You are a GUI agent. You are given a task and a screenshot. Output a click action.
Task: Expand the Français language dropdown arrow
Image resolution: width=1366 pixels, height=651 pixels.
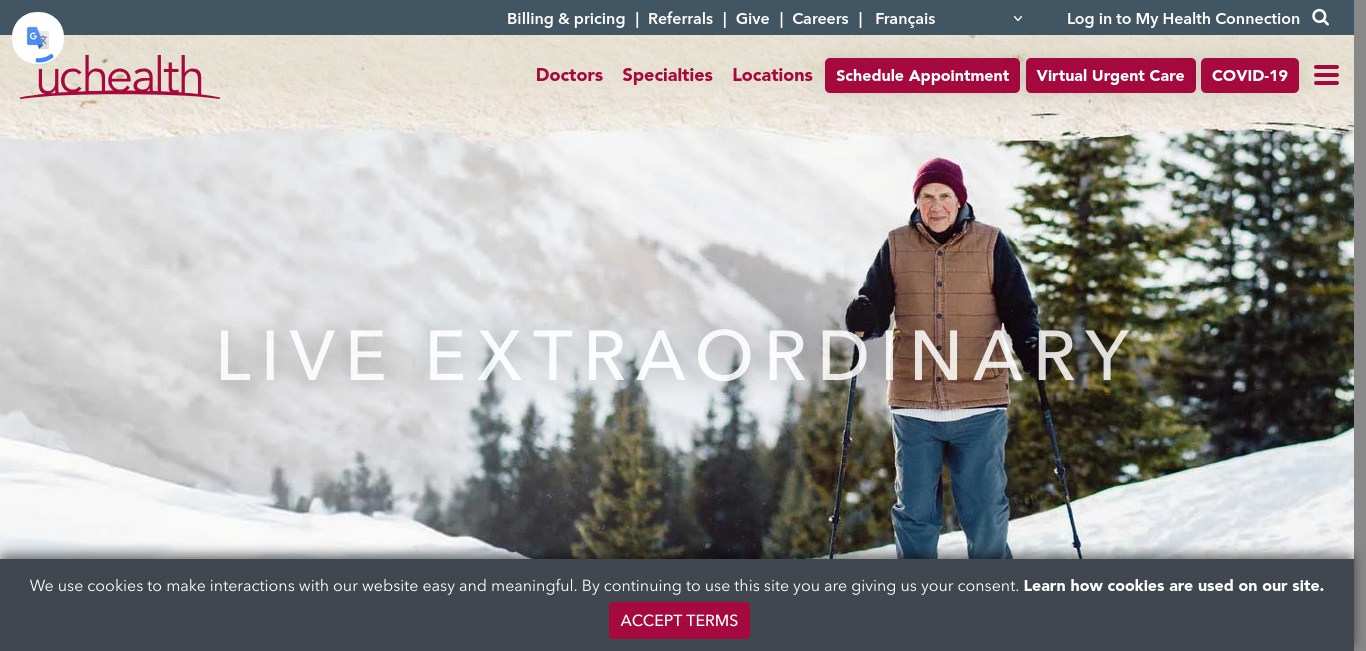[x=1018, y=19]
